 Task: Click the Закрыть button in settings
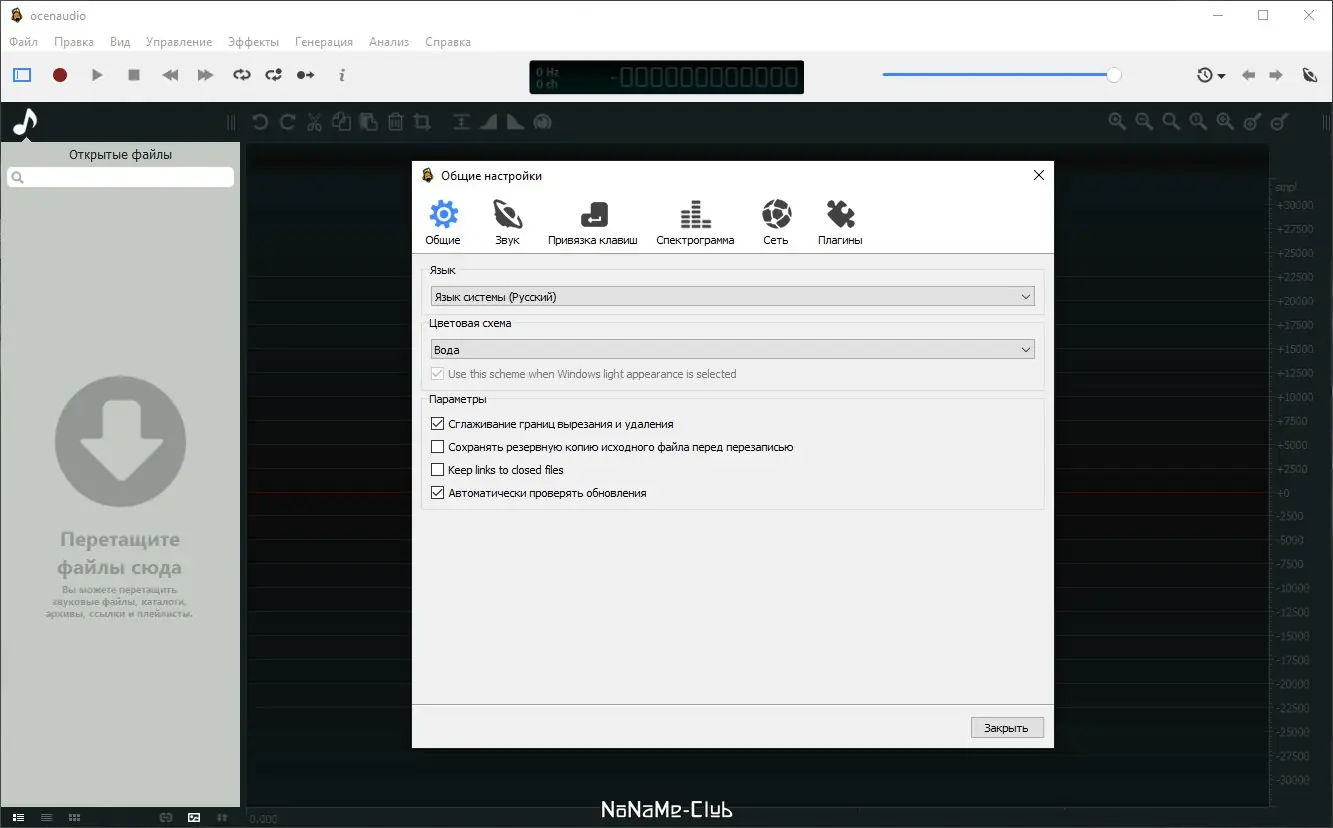pyautogui.click(x=1007, y=727)
